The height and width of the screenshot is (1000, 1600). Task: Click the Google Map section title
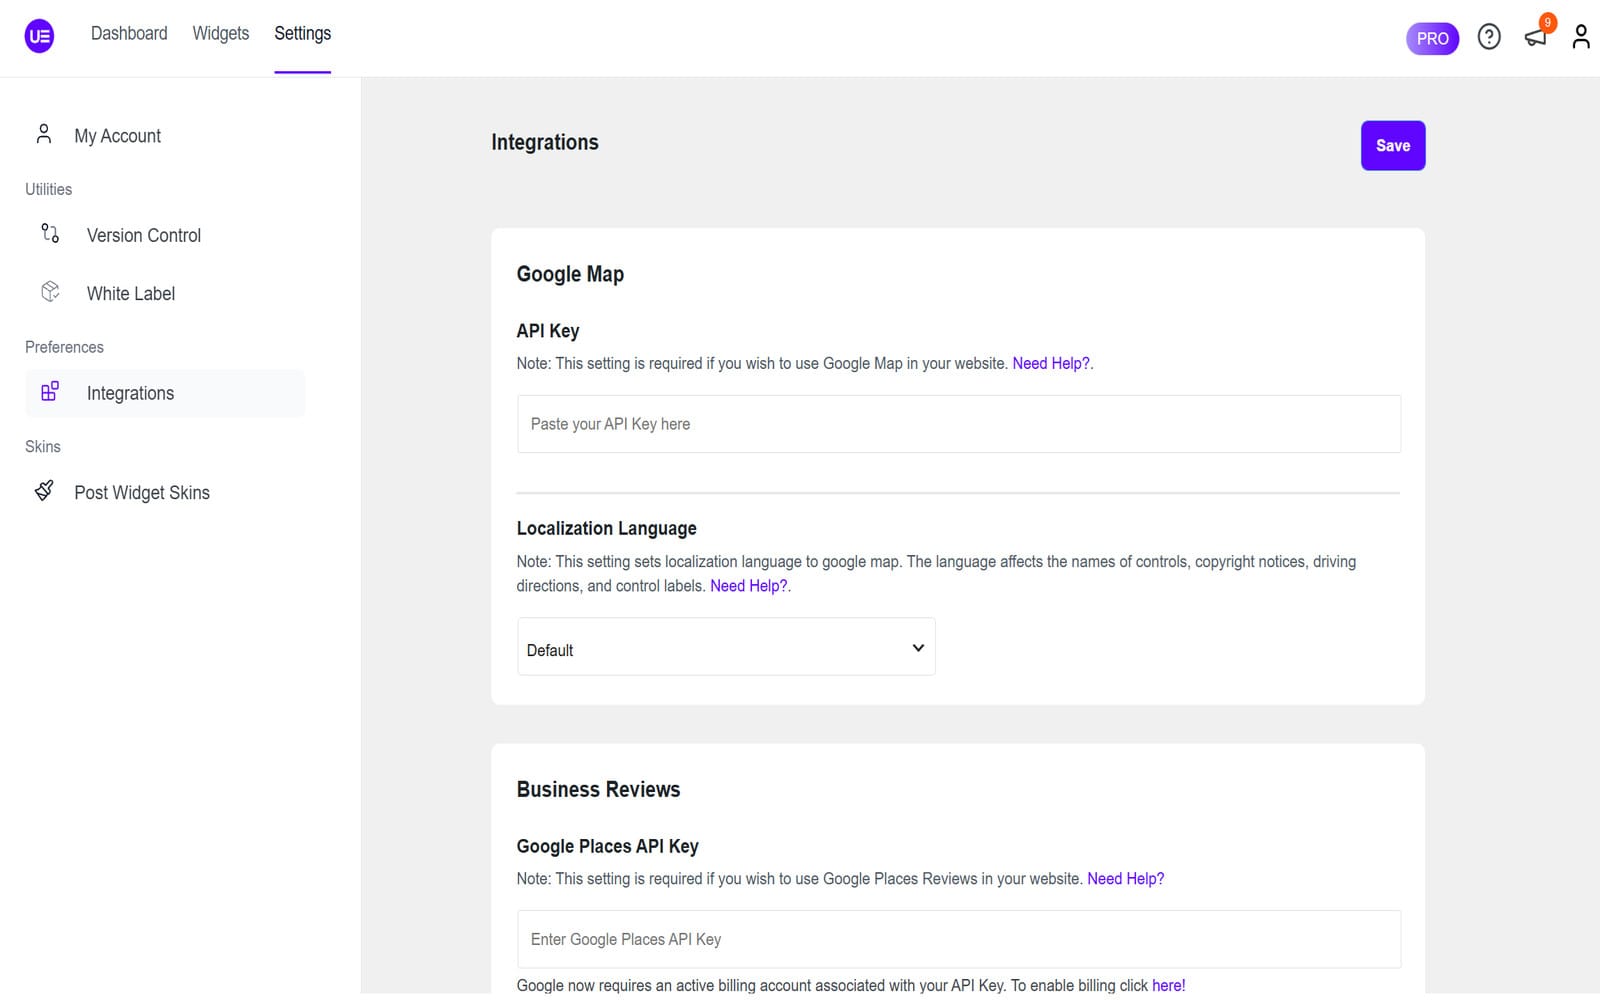[570, 274]
